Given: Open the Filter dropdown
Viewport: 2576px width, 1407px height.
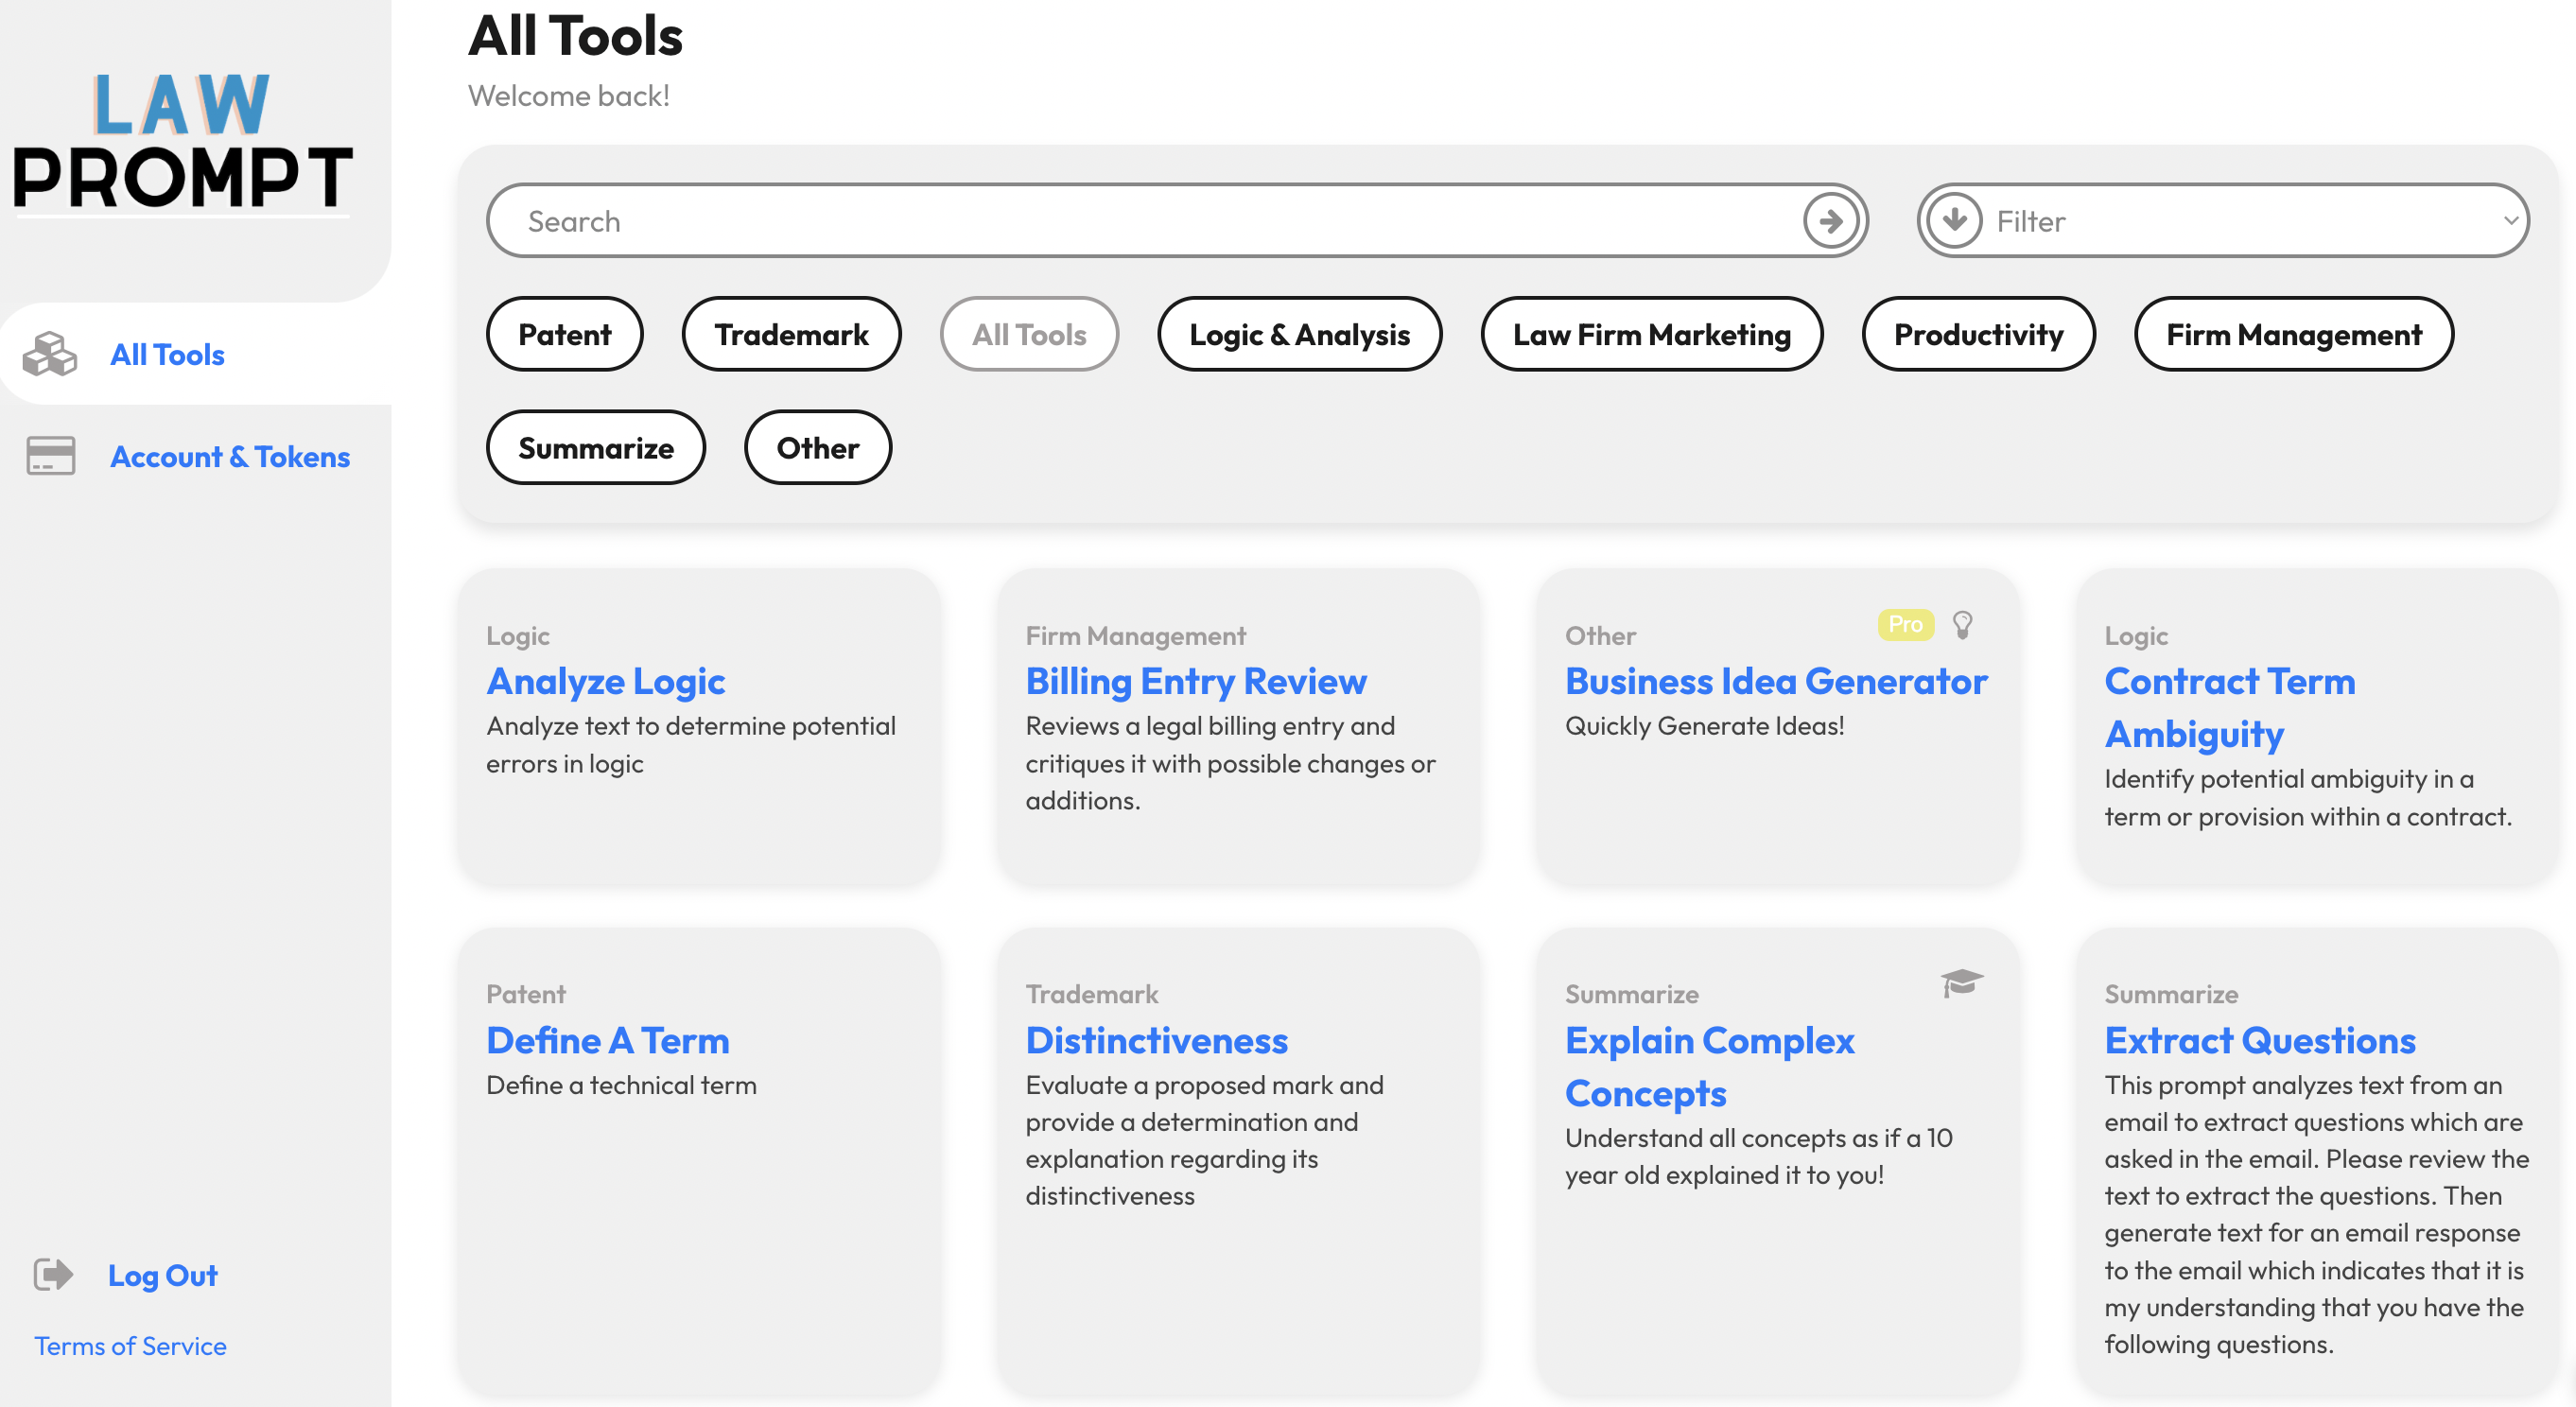Looking at the screenshot, I should coord(2222,221).
